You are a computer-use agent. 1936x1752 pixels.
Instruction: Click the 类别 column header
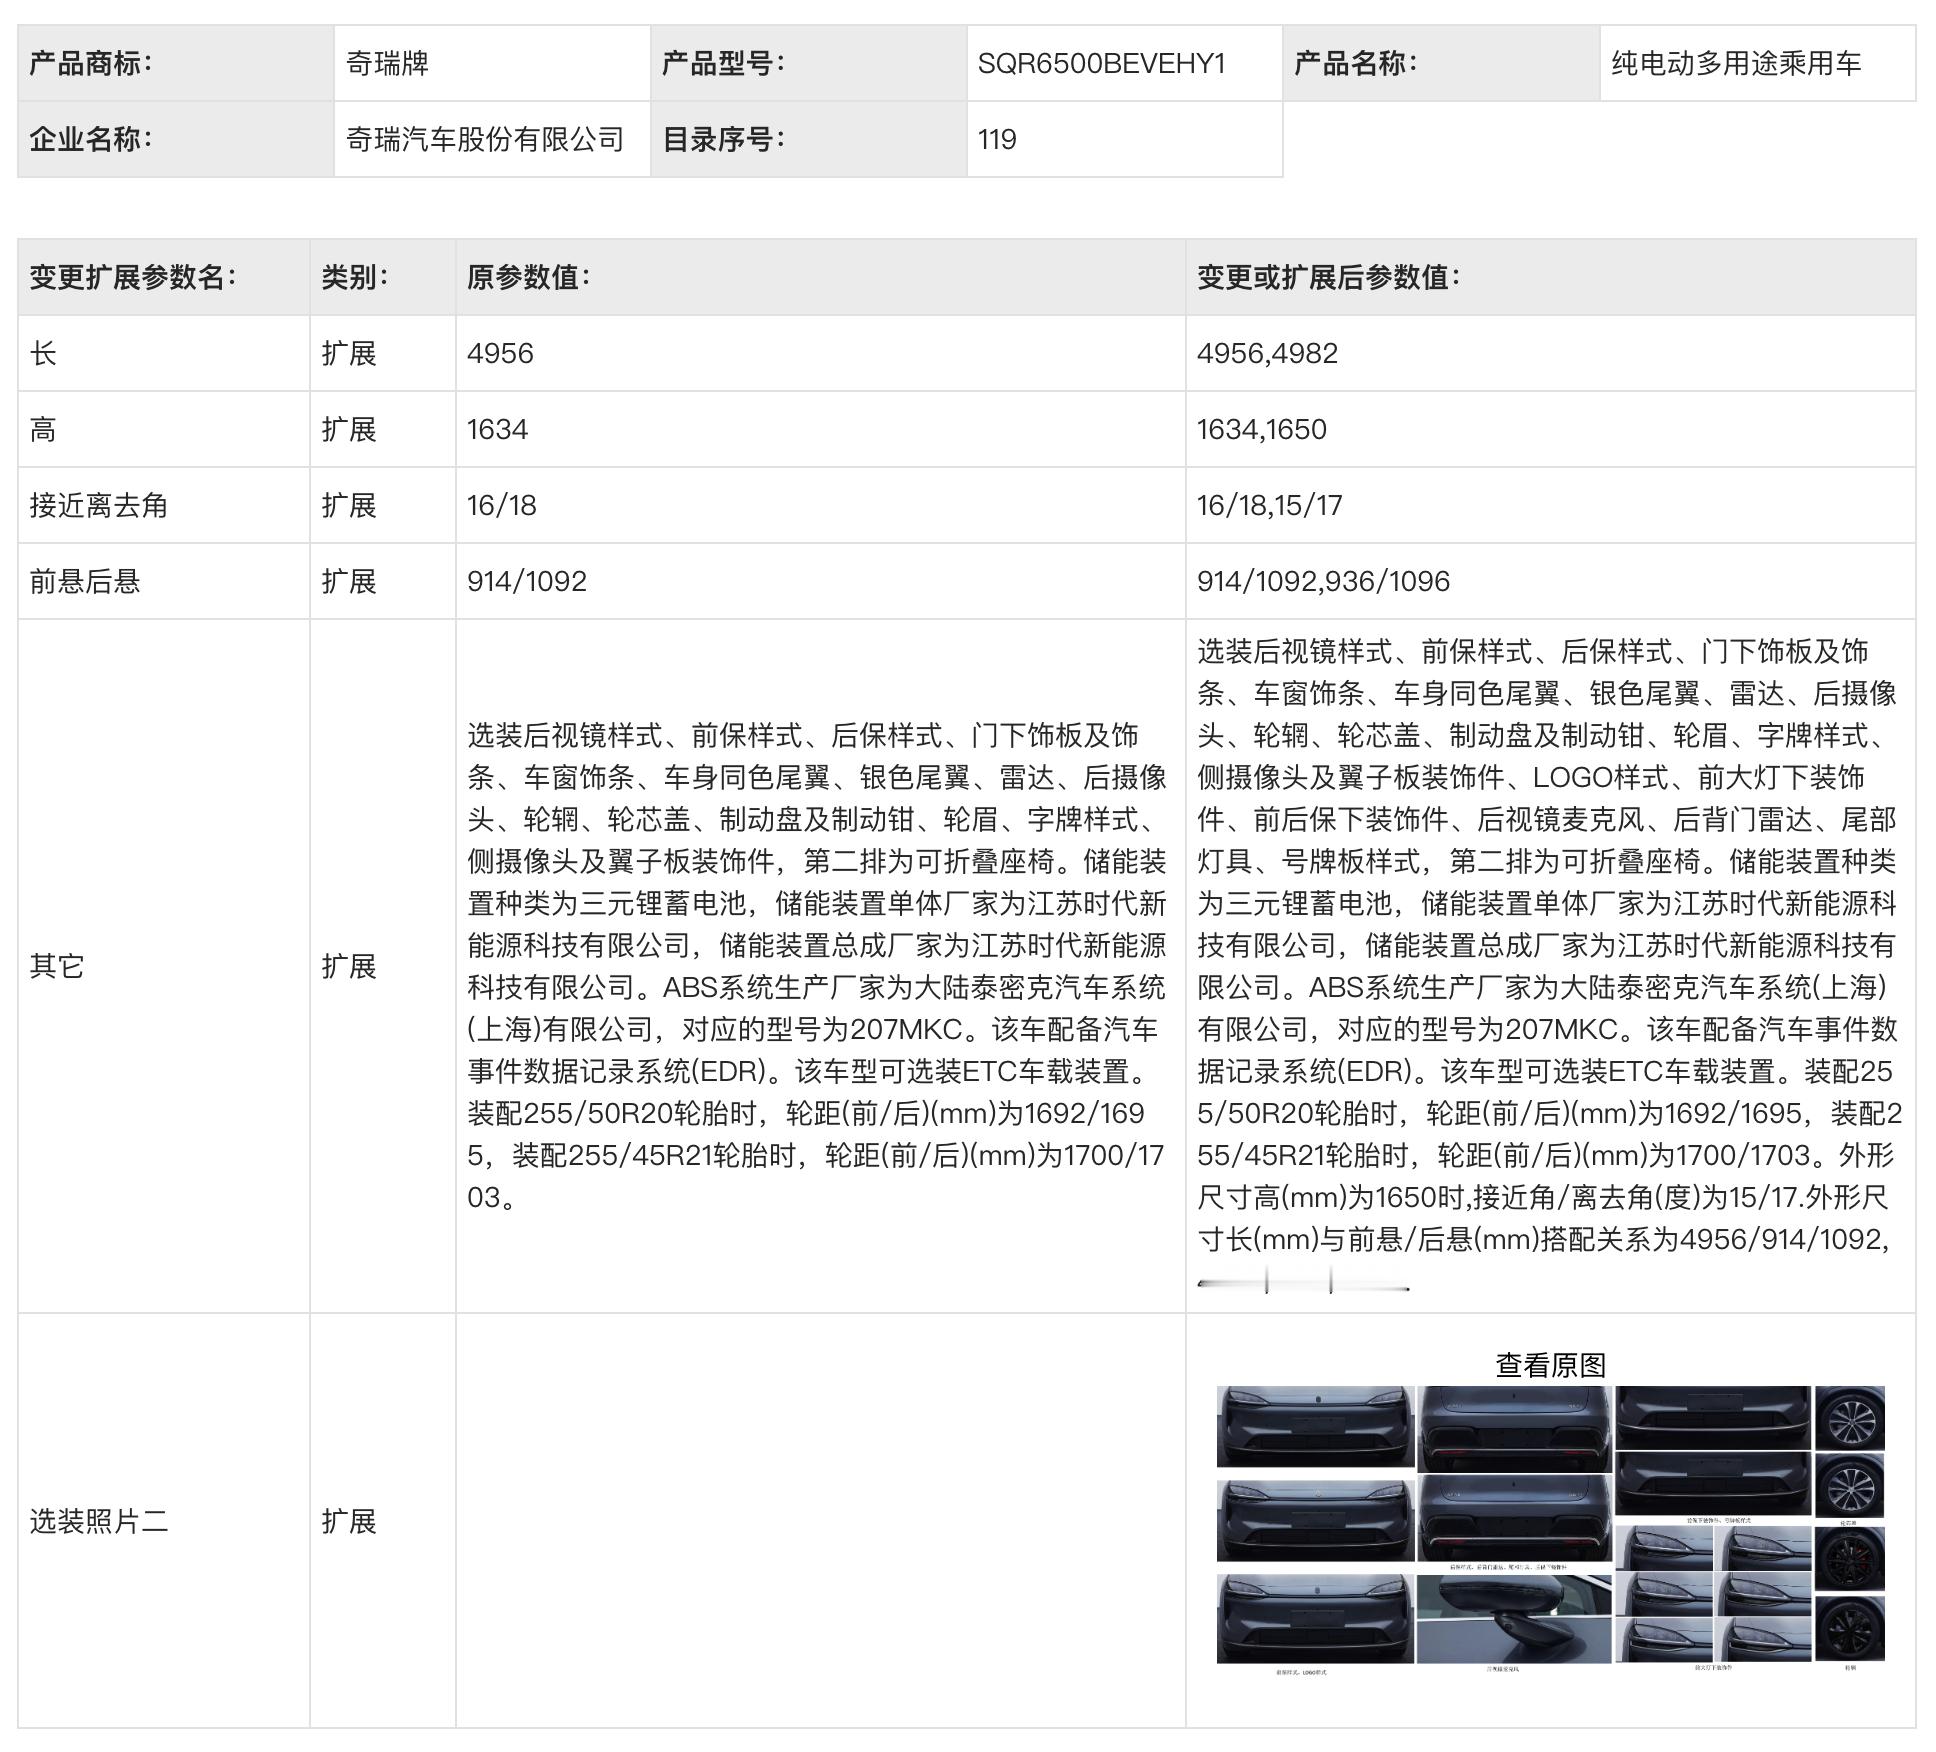pyautogui.click(x=383, y=277)
